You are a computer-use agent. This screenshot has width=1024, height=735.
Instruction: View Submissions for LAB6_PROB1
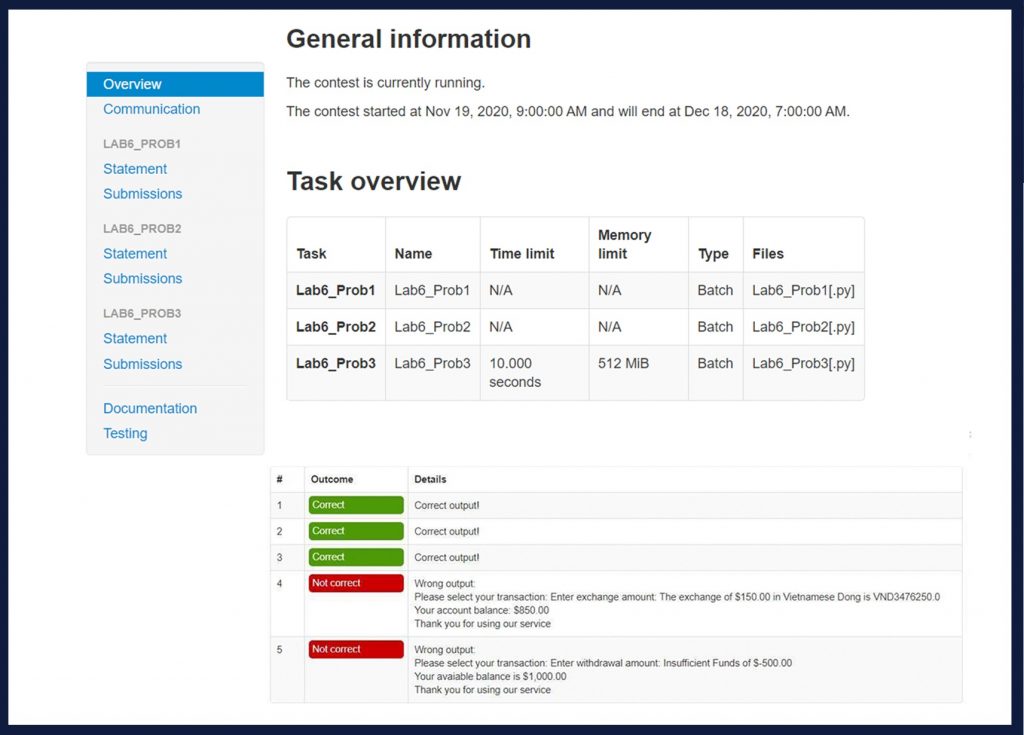[143, 194]
